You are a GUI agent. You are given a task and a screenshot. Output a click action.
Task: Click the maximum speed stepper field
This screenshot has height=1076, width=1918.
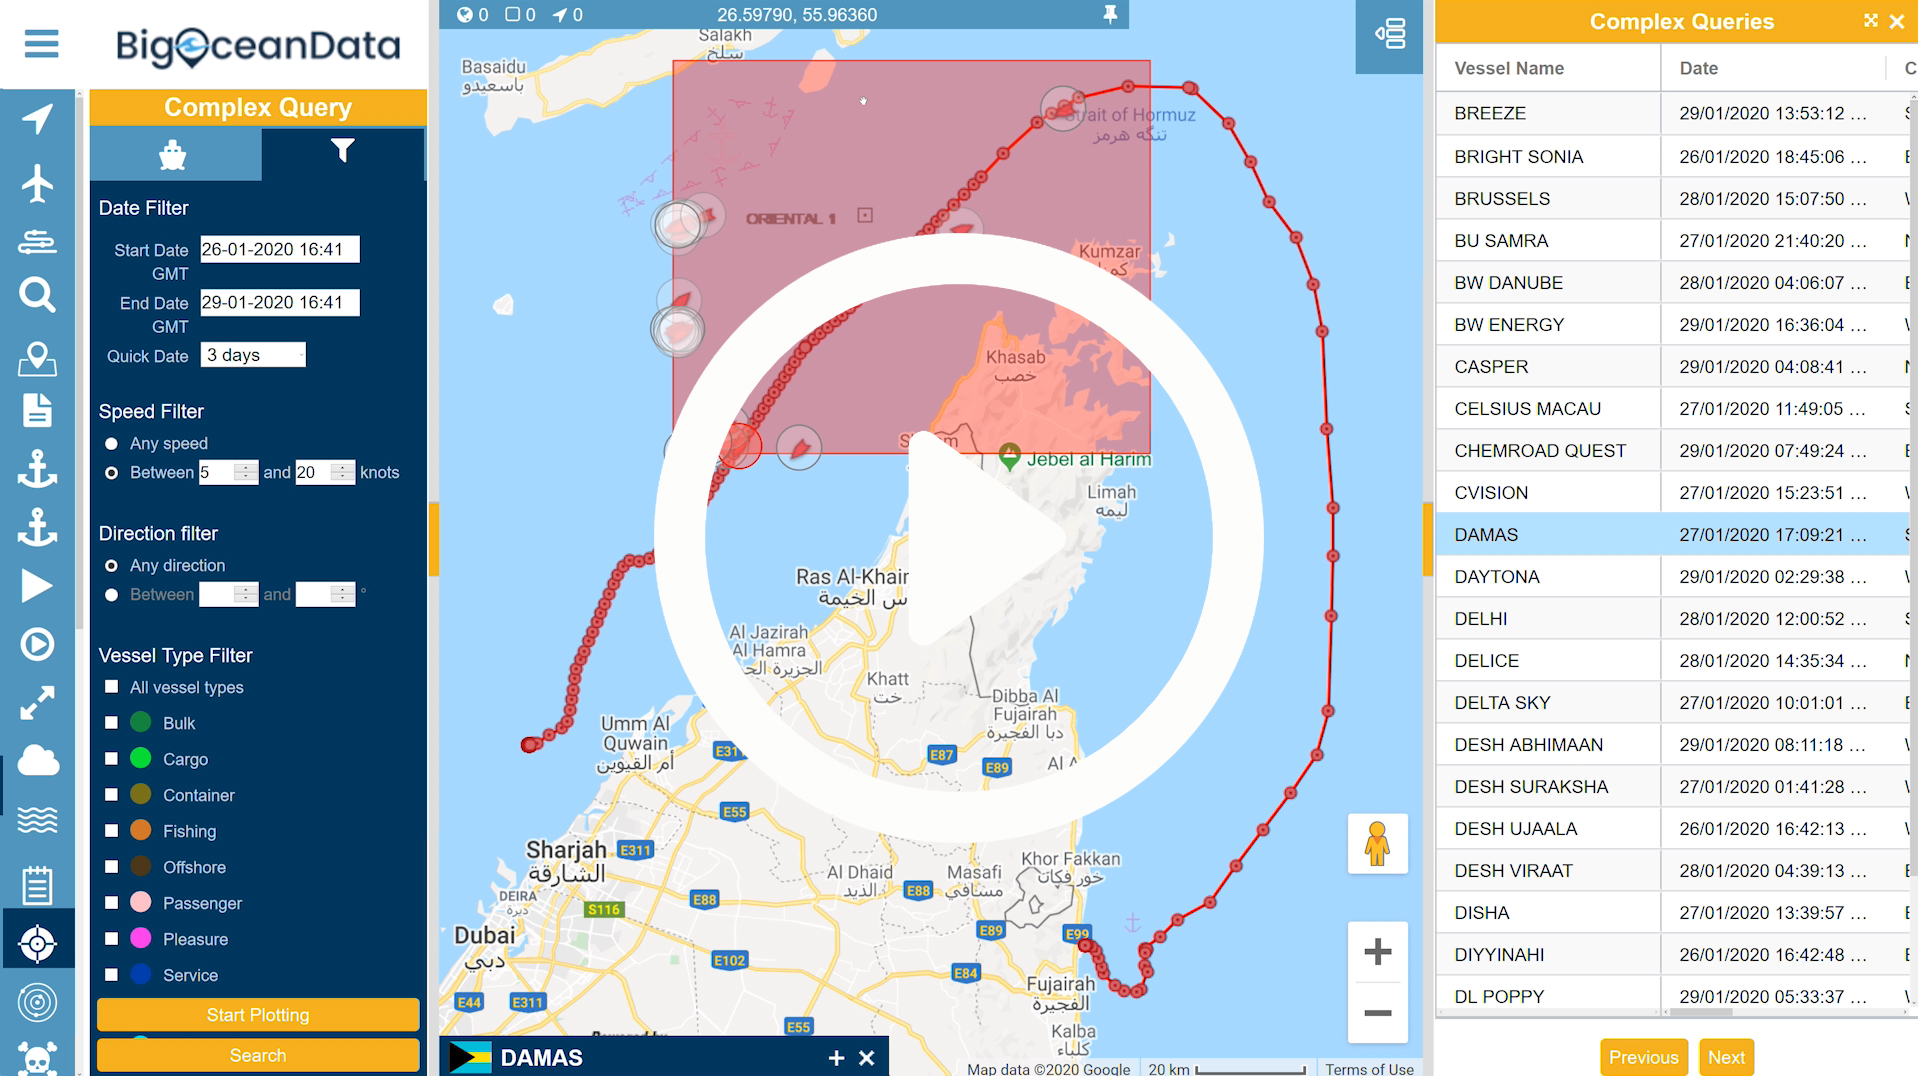325,472
